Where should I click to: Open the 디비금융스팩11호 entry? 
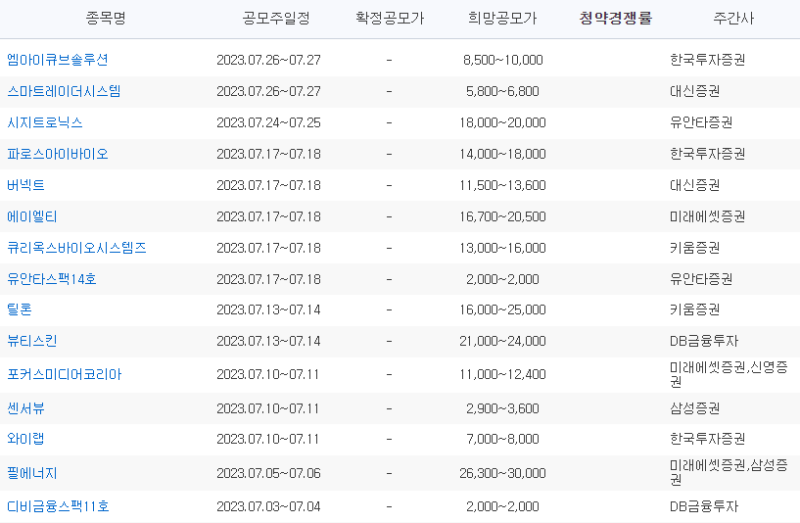coord(58,507)
